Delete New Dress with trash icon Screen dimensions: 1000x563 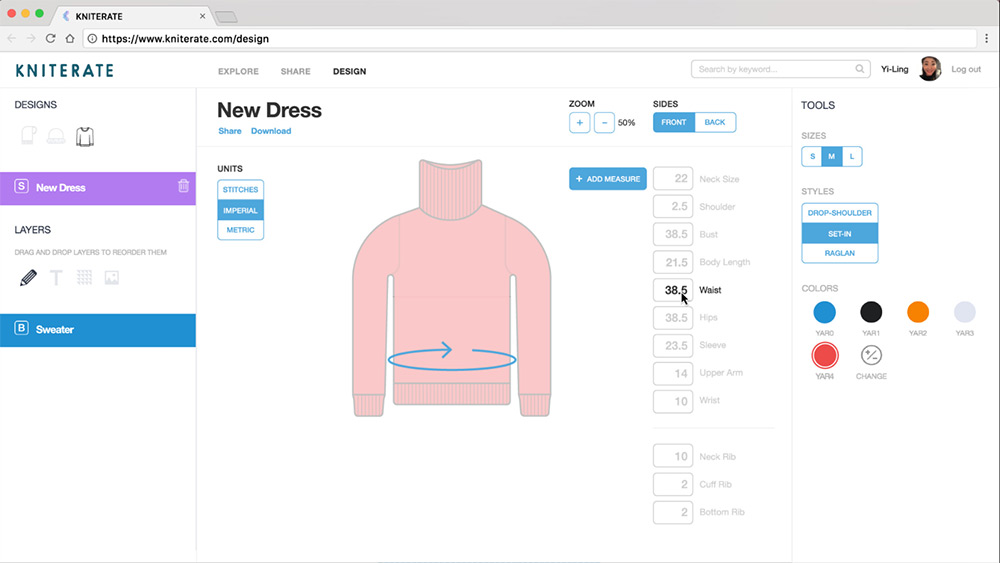pyautogui.click(x=184, y=186)
